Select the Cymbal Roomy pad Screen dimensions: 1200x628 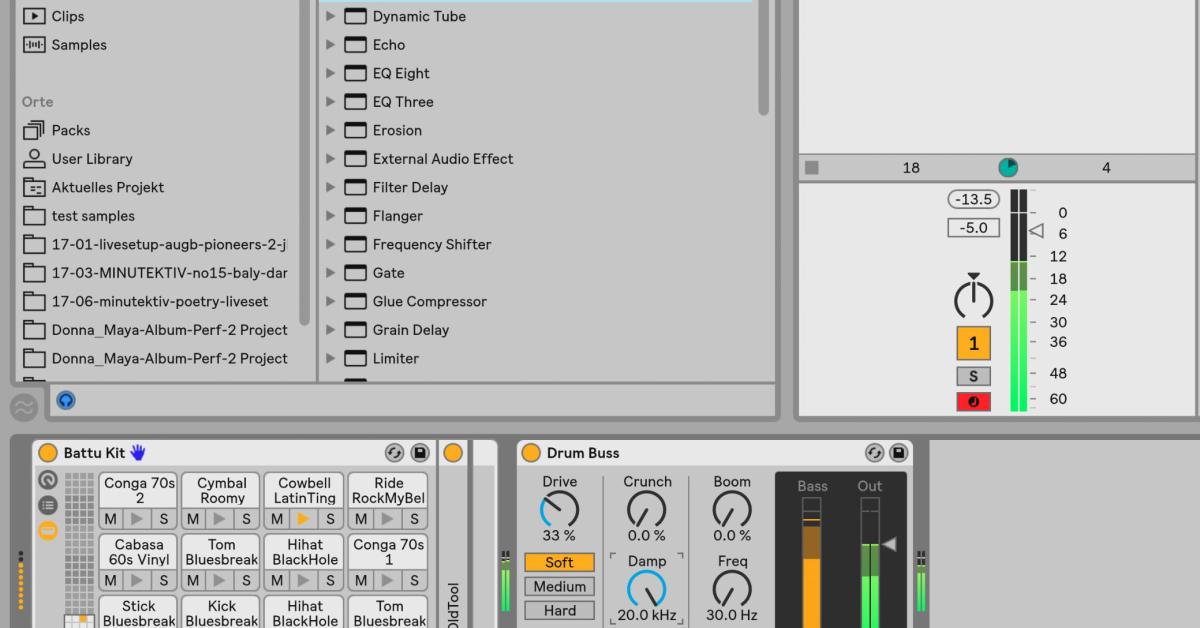(x=221, y=491)
